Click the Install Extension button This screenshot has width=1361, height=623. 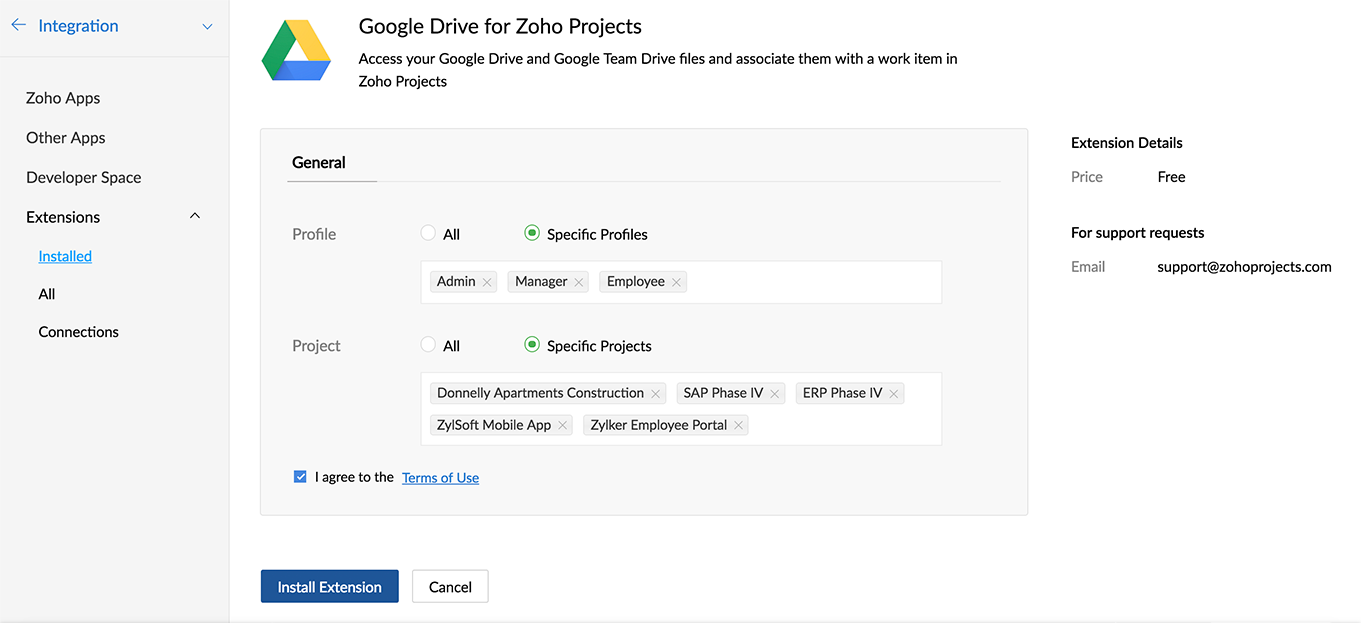click(330, 587)
